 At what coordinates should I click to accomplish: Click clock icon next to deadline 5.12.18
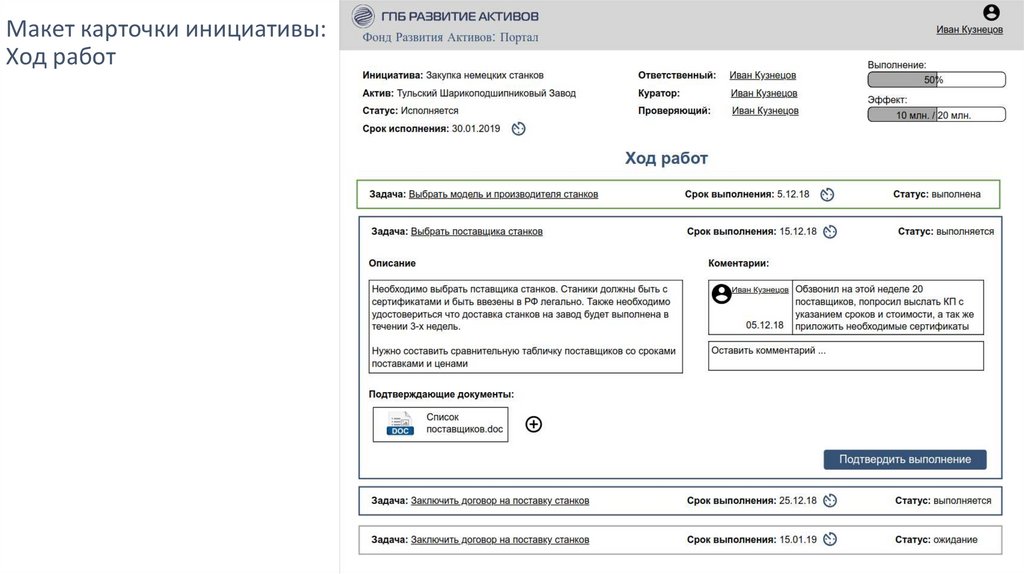tap(827, 195)
